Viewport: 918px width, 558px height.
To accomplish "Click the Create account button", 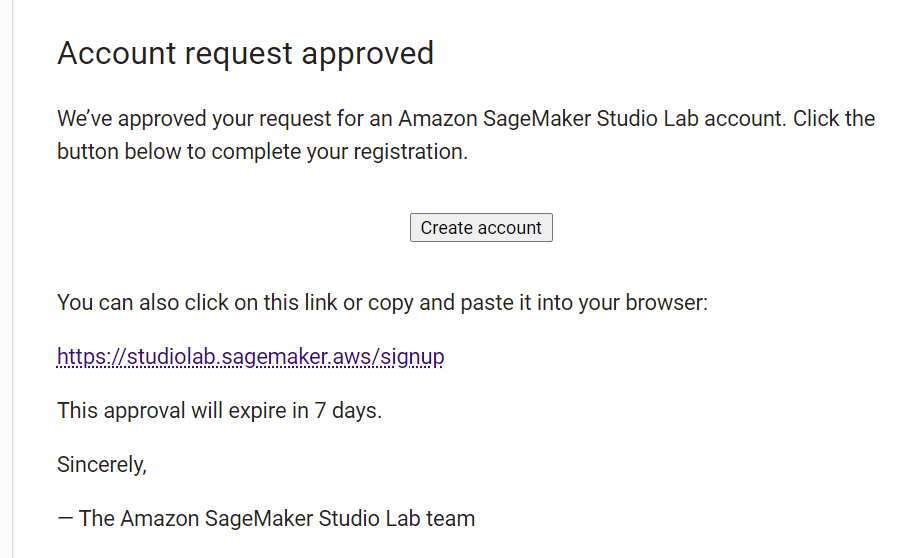I will (481, 228).
